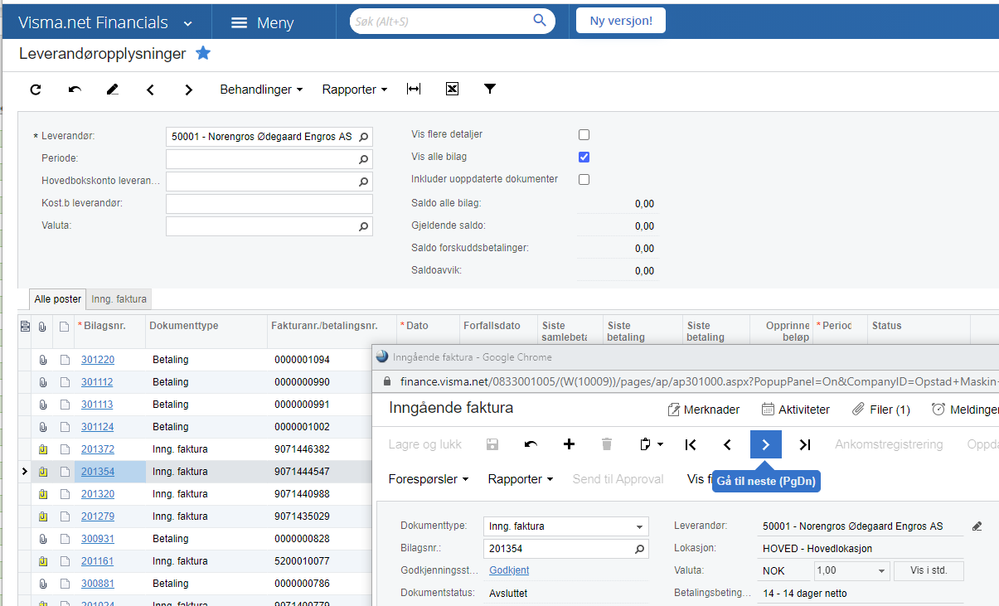999x606 pixels.
Task: Undo changes in Inngående faktura popup
Action: click(x=531, y=444)
